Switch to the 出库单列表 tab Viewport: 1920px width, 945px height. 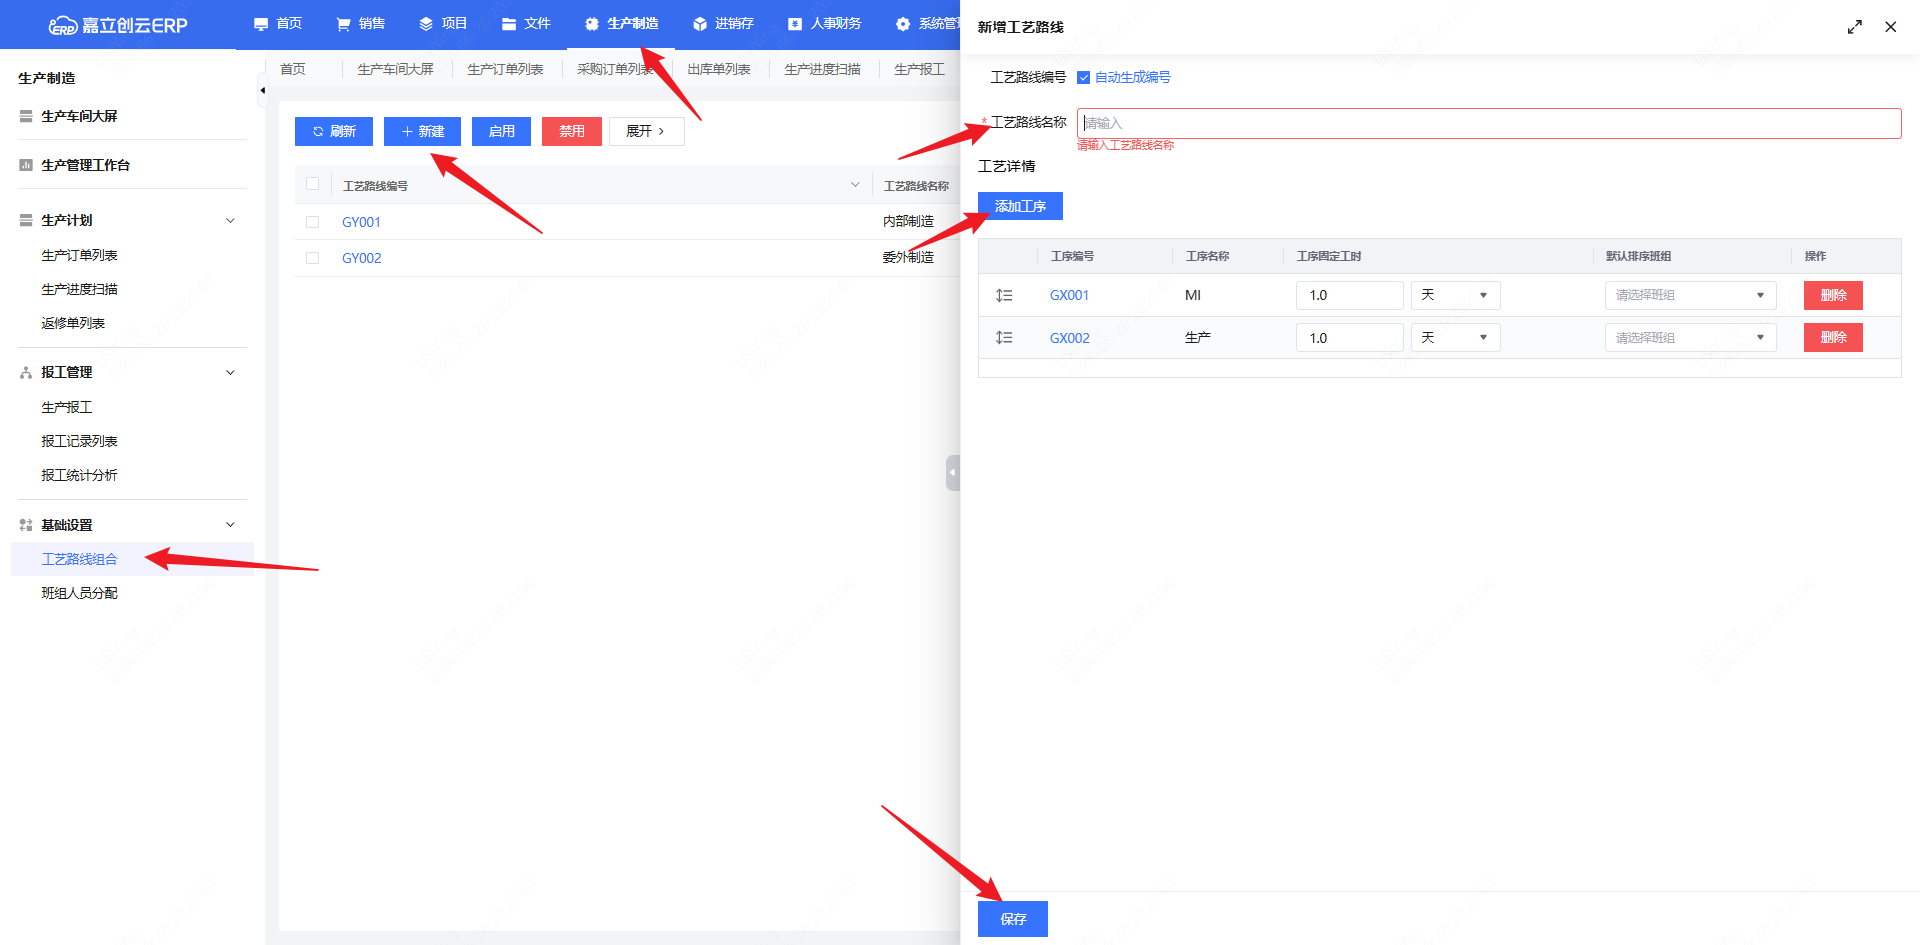click(718, 69)
